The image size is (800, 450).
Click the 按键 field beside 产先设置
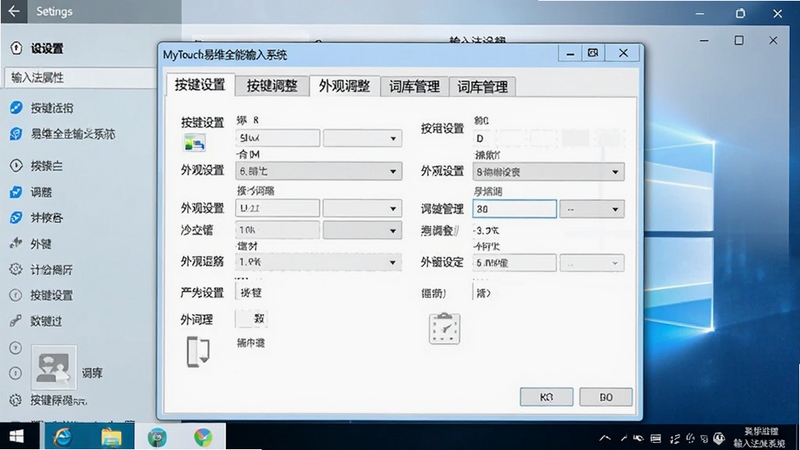point(251,292)
